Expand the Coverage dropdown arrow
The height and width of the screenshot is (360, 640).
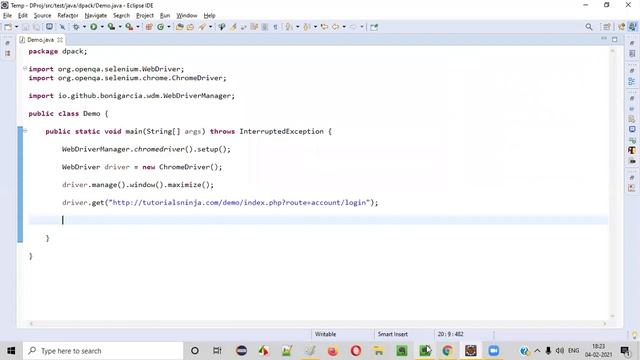coord(120,27)
